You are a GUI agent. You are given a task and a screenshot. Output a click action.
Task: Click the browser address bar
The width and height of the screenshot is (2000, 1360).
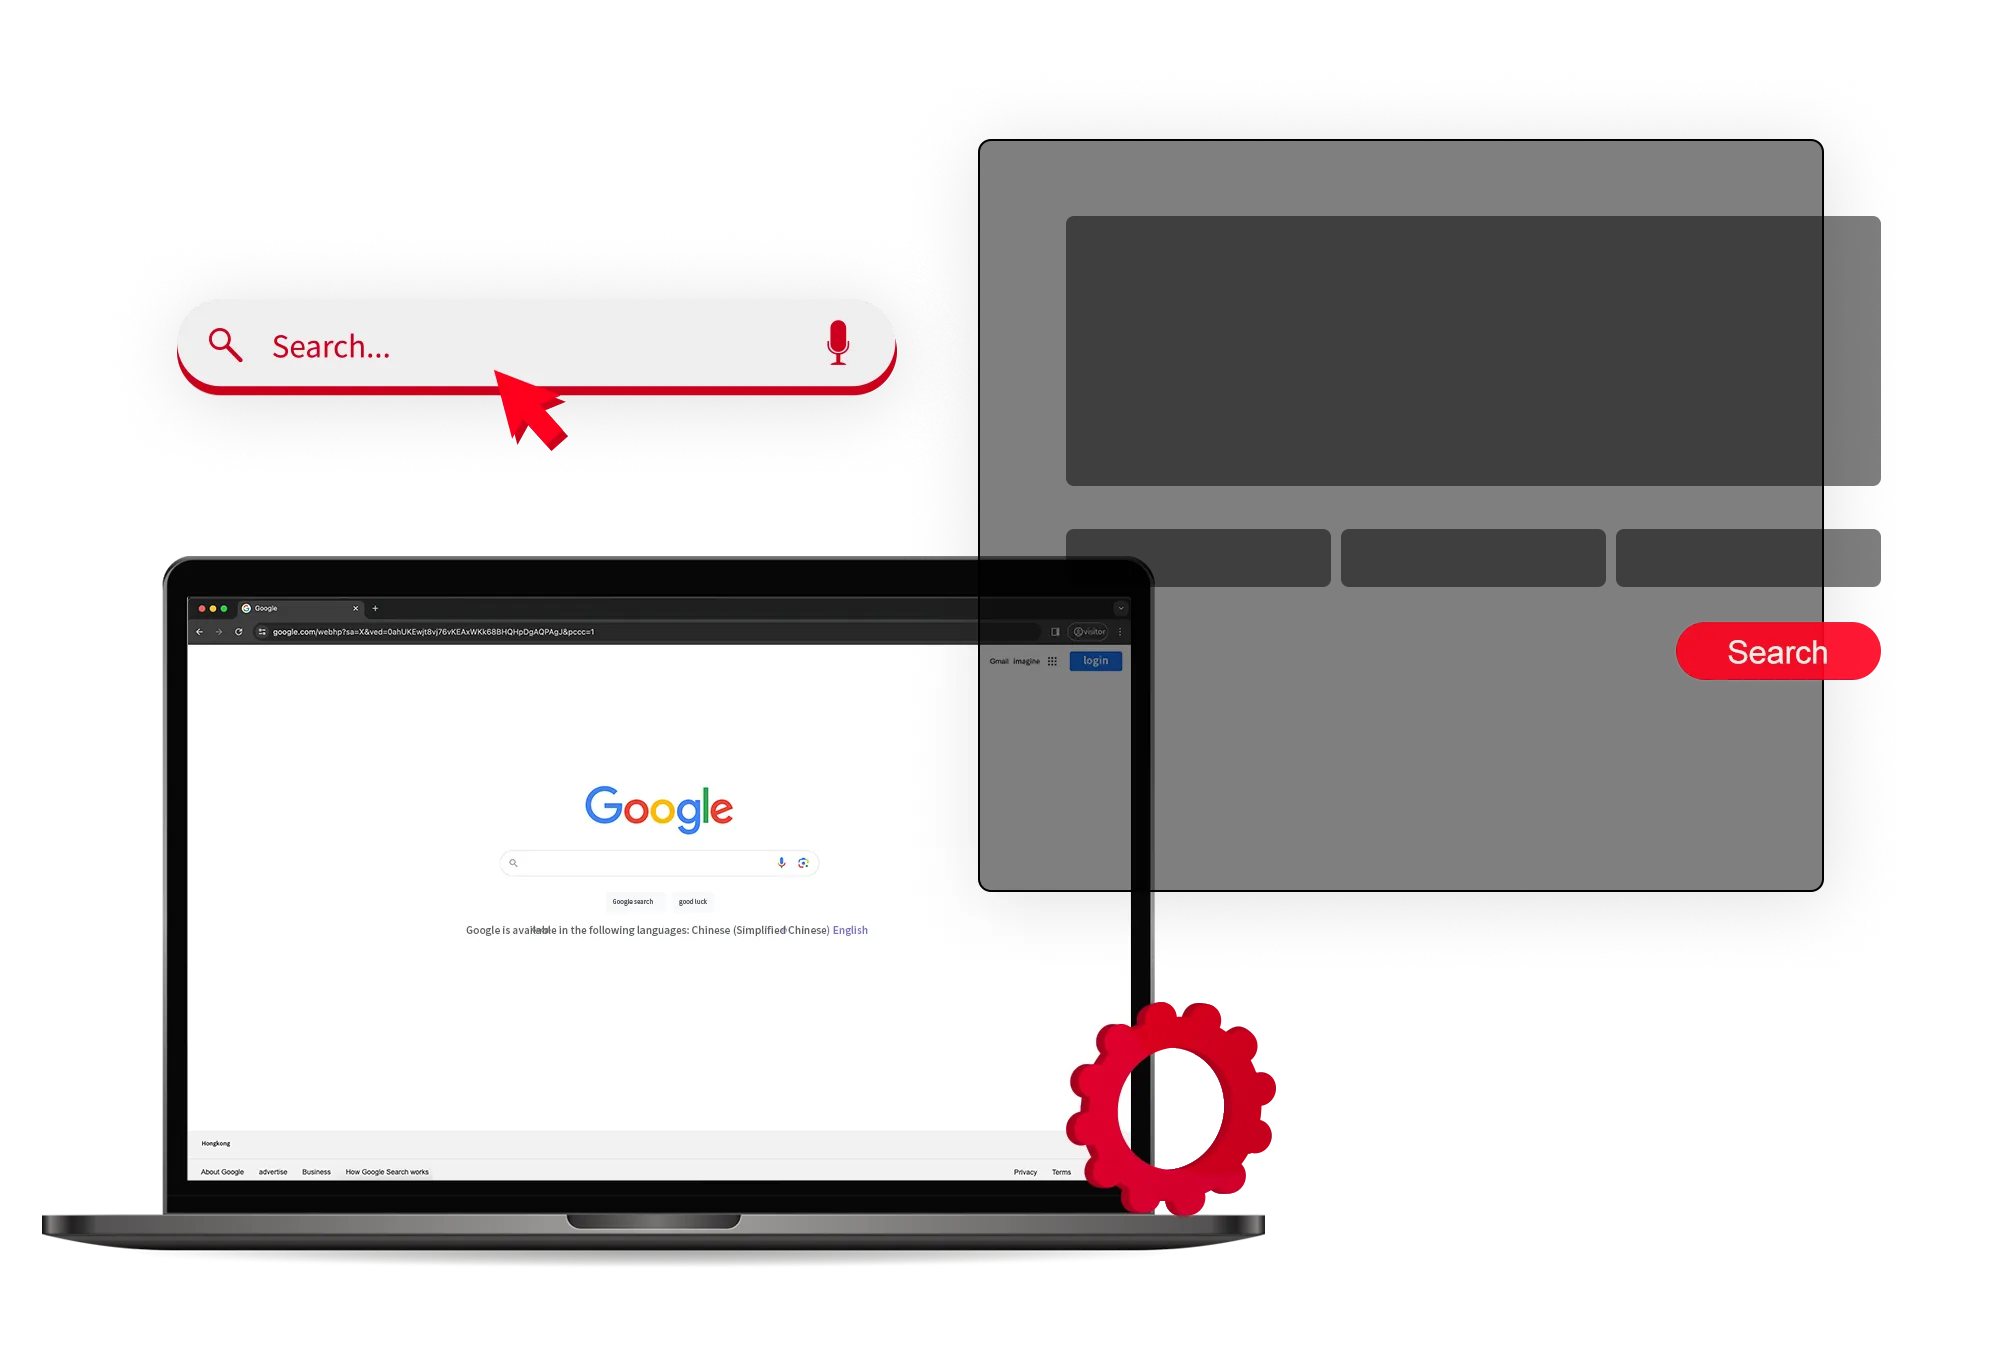654,631
